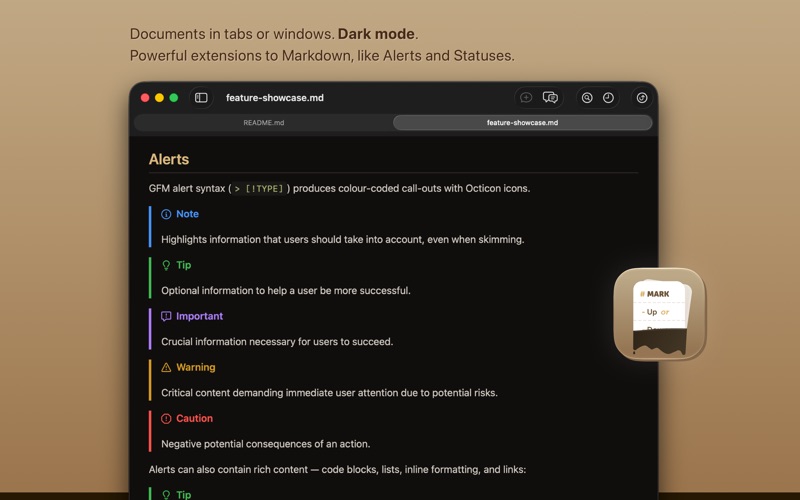The height and width of the screenshot is (500, 800).
Task: Click the '> [!TYPE]' inline code
Action: (259, 188)
